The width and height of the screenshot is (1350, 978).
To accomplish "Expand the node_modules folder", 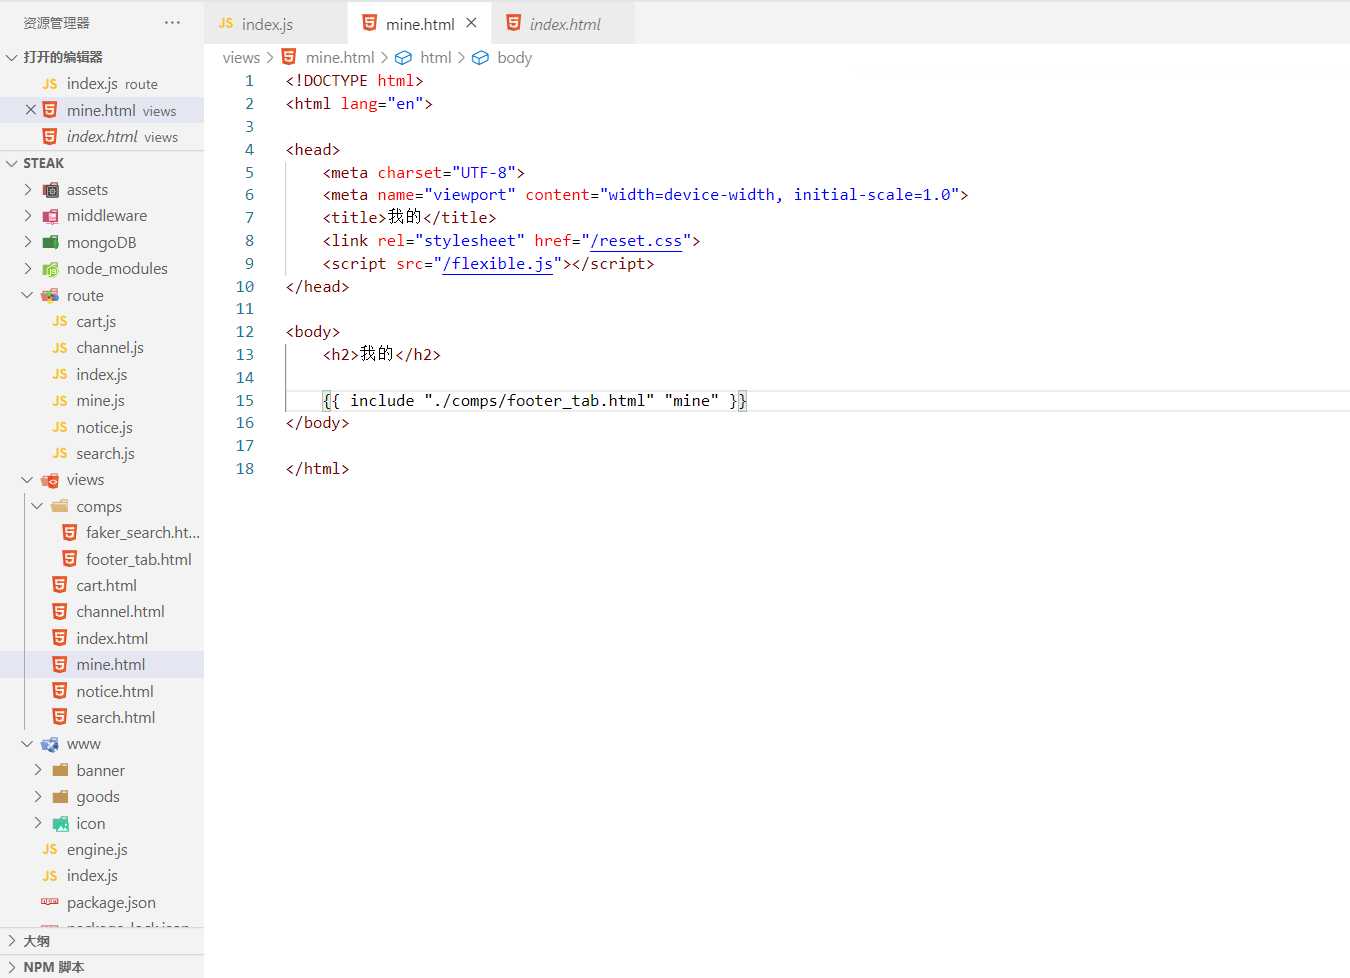I will pyautogui.click(x=28, y=268).
